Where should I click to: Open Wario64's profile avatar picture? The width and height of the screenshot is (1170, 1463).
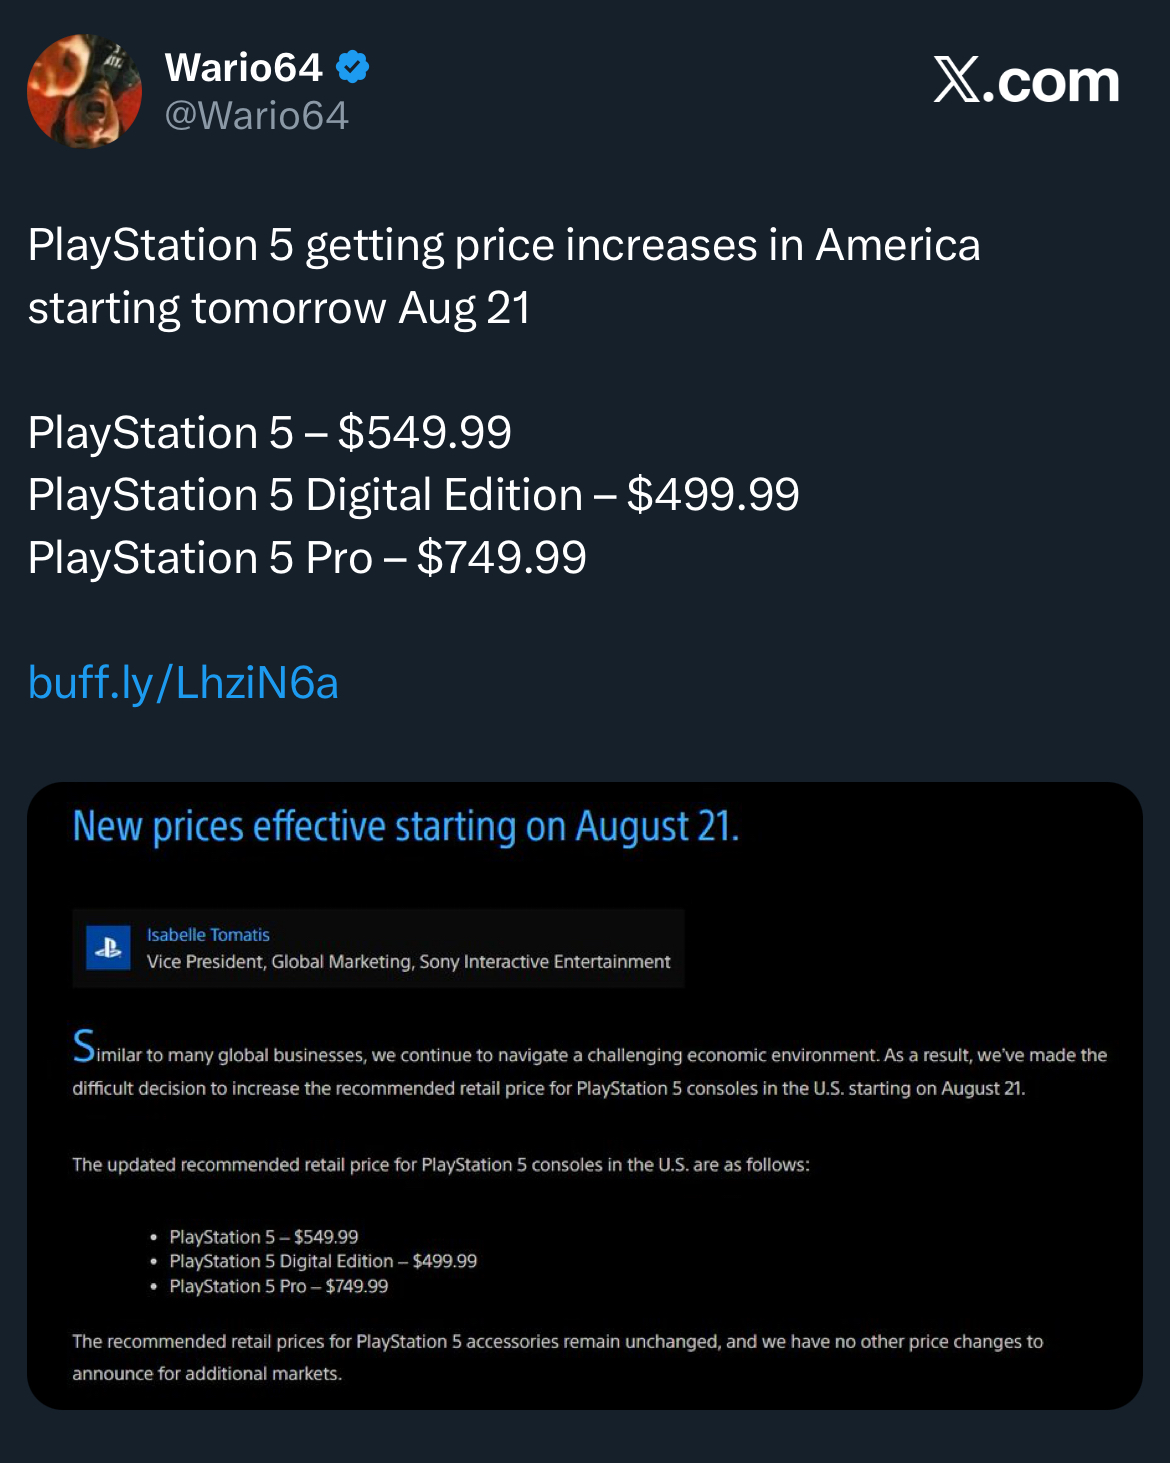(84, 92)
